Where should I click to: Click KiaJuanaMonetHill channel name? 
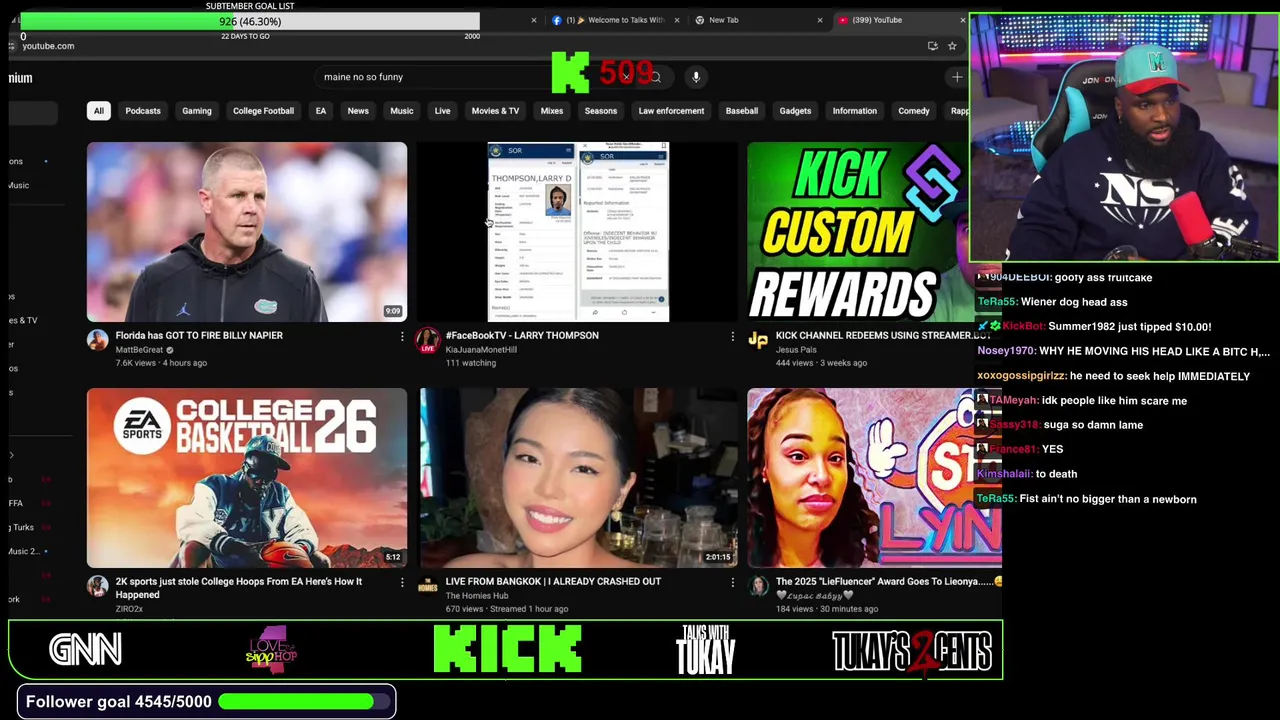click(x=481, y=350)
